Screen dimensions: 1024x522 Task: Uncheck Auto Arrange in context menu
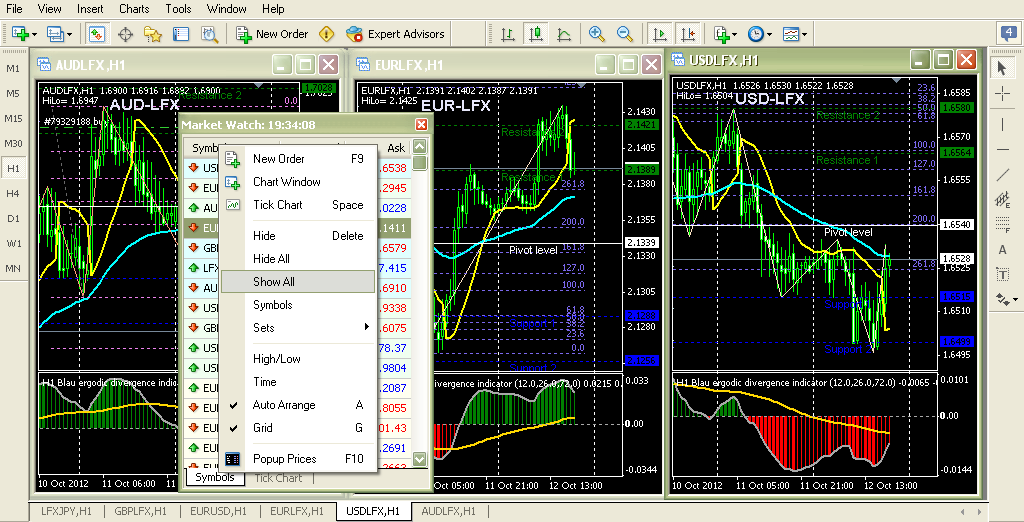pyautogui.click(x=298, y=405)
